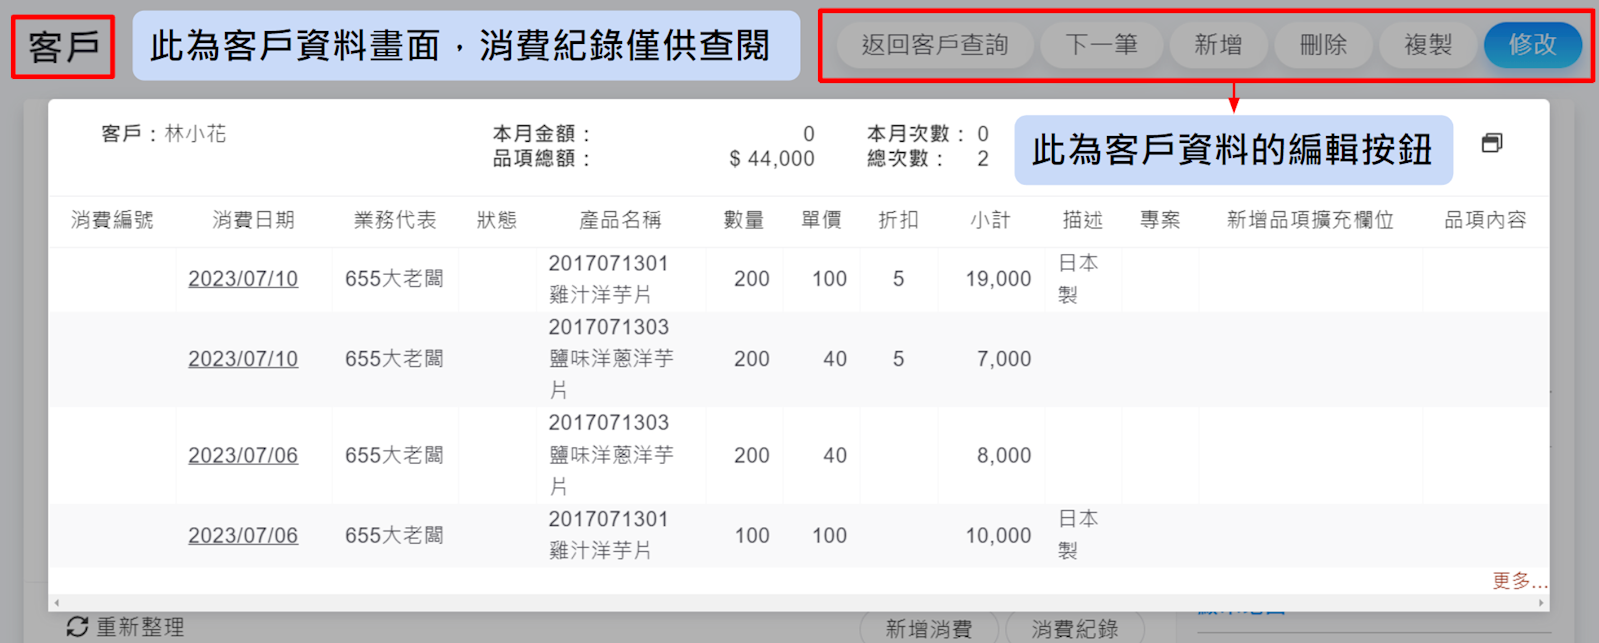1599x643 pixels.
Task: Click the left arrow of the horizontal scrollbar
Action: coord(57,603)
